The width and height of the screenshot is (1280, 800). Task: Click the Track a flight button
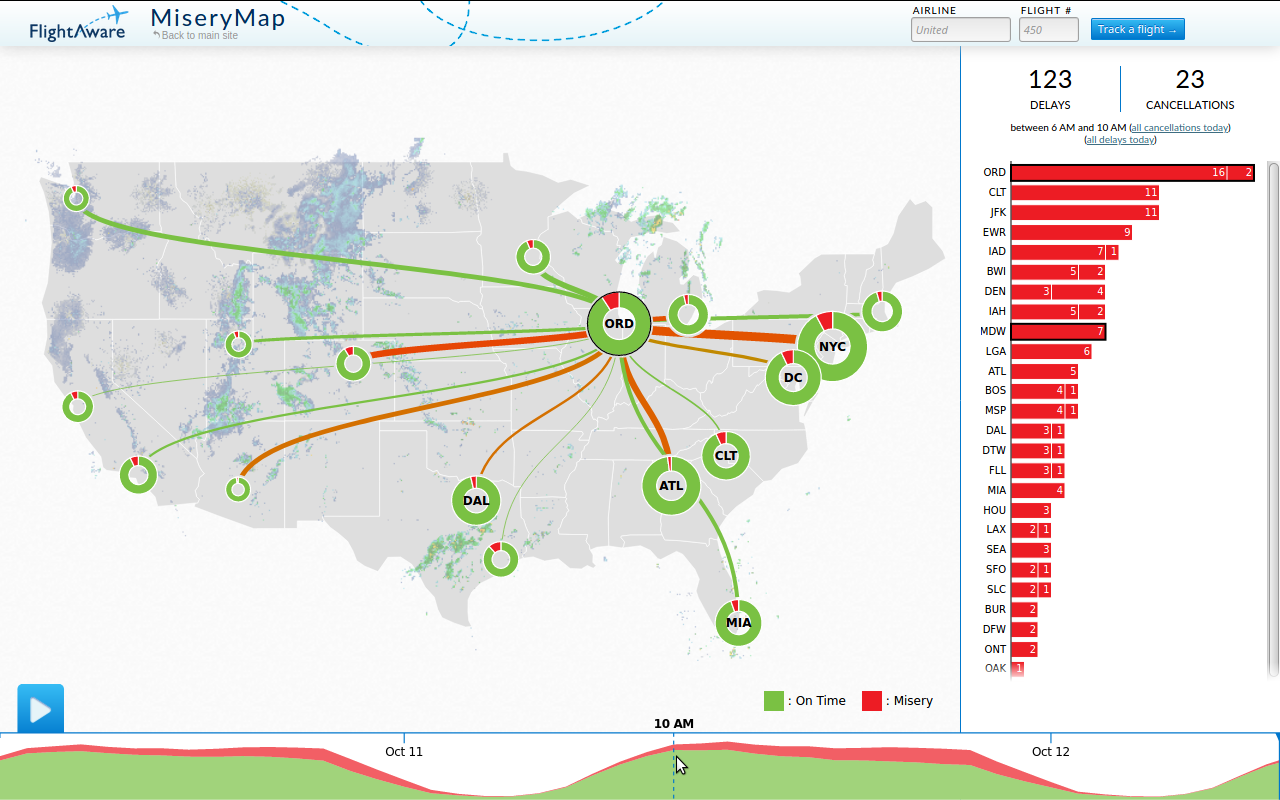[1137, 29]
